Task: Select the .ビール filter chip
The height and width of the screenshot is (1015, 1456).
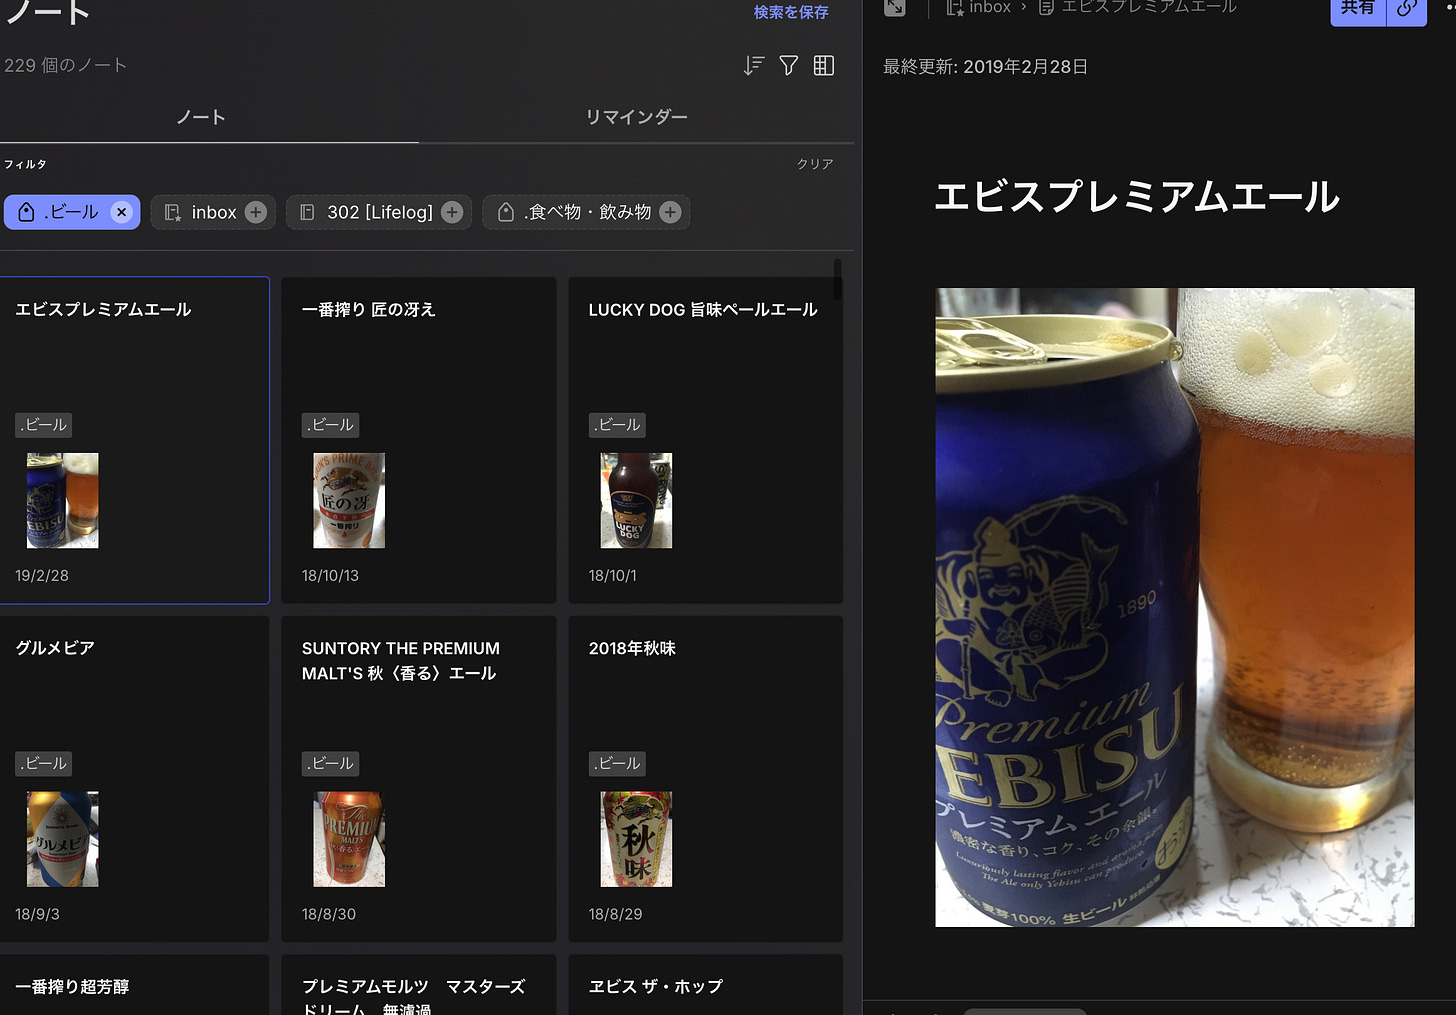Action: pyautogui.click(x=72, y=212)
